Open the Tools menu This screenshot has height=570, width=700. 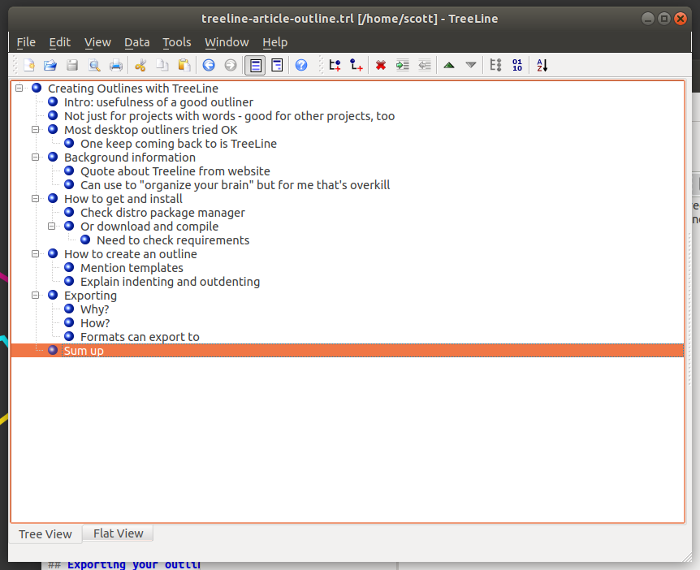click(x=176, y=42)
